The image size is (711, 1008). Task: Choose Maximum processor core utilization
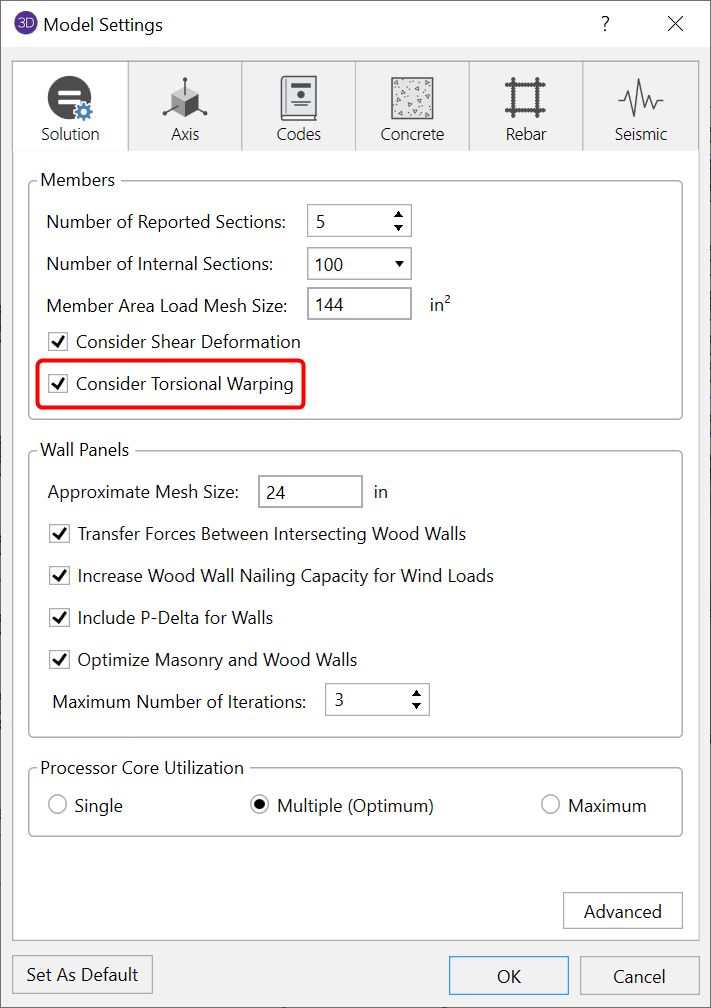551,805
